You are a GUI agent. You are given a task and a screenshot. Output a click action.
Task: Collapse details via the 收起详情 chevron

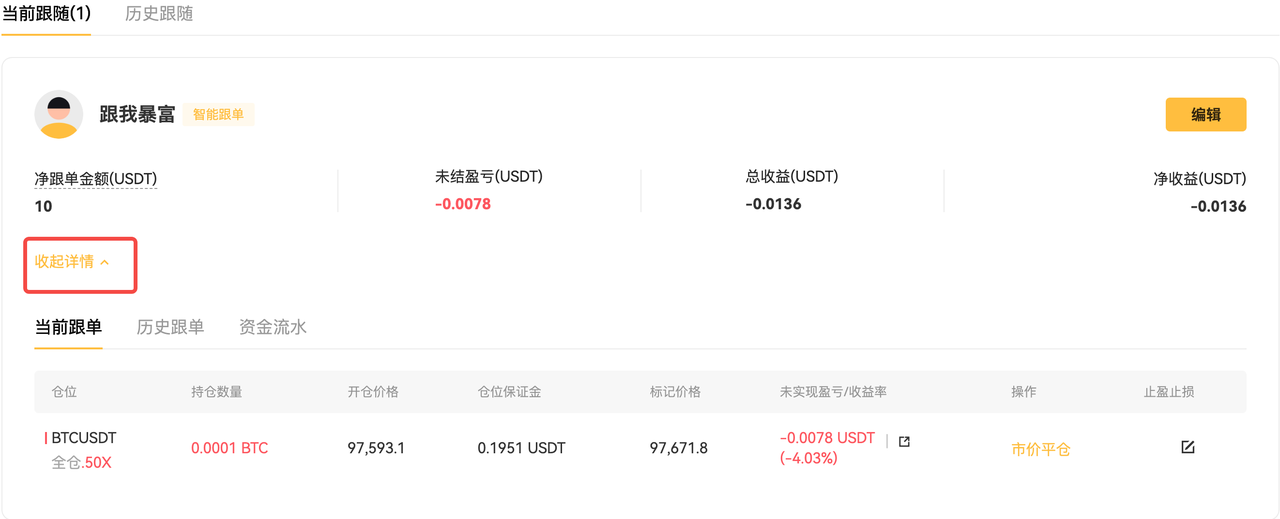(105, 262)
